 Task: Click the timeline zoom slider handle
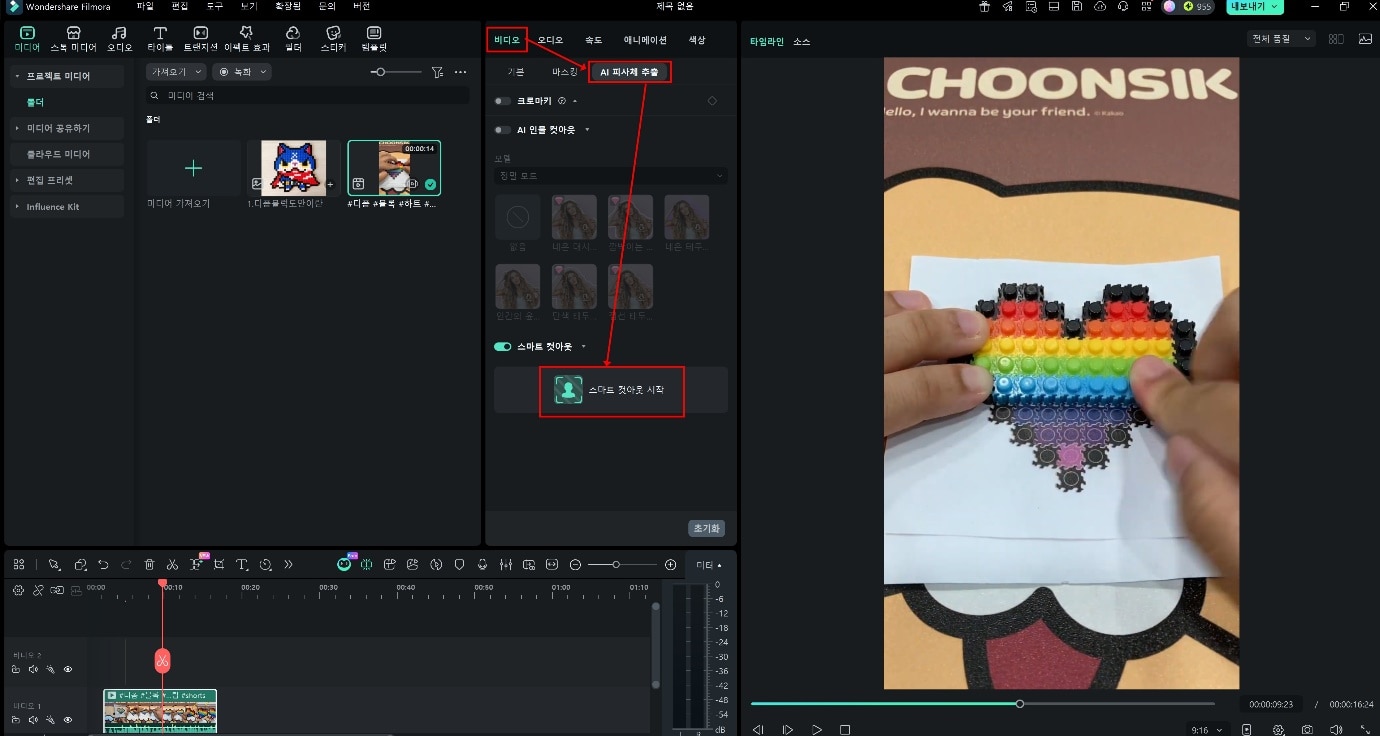coord(616,565)
